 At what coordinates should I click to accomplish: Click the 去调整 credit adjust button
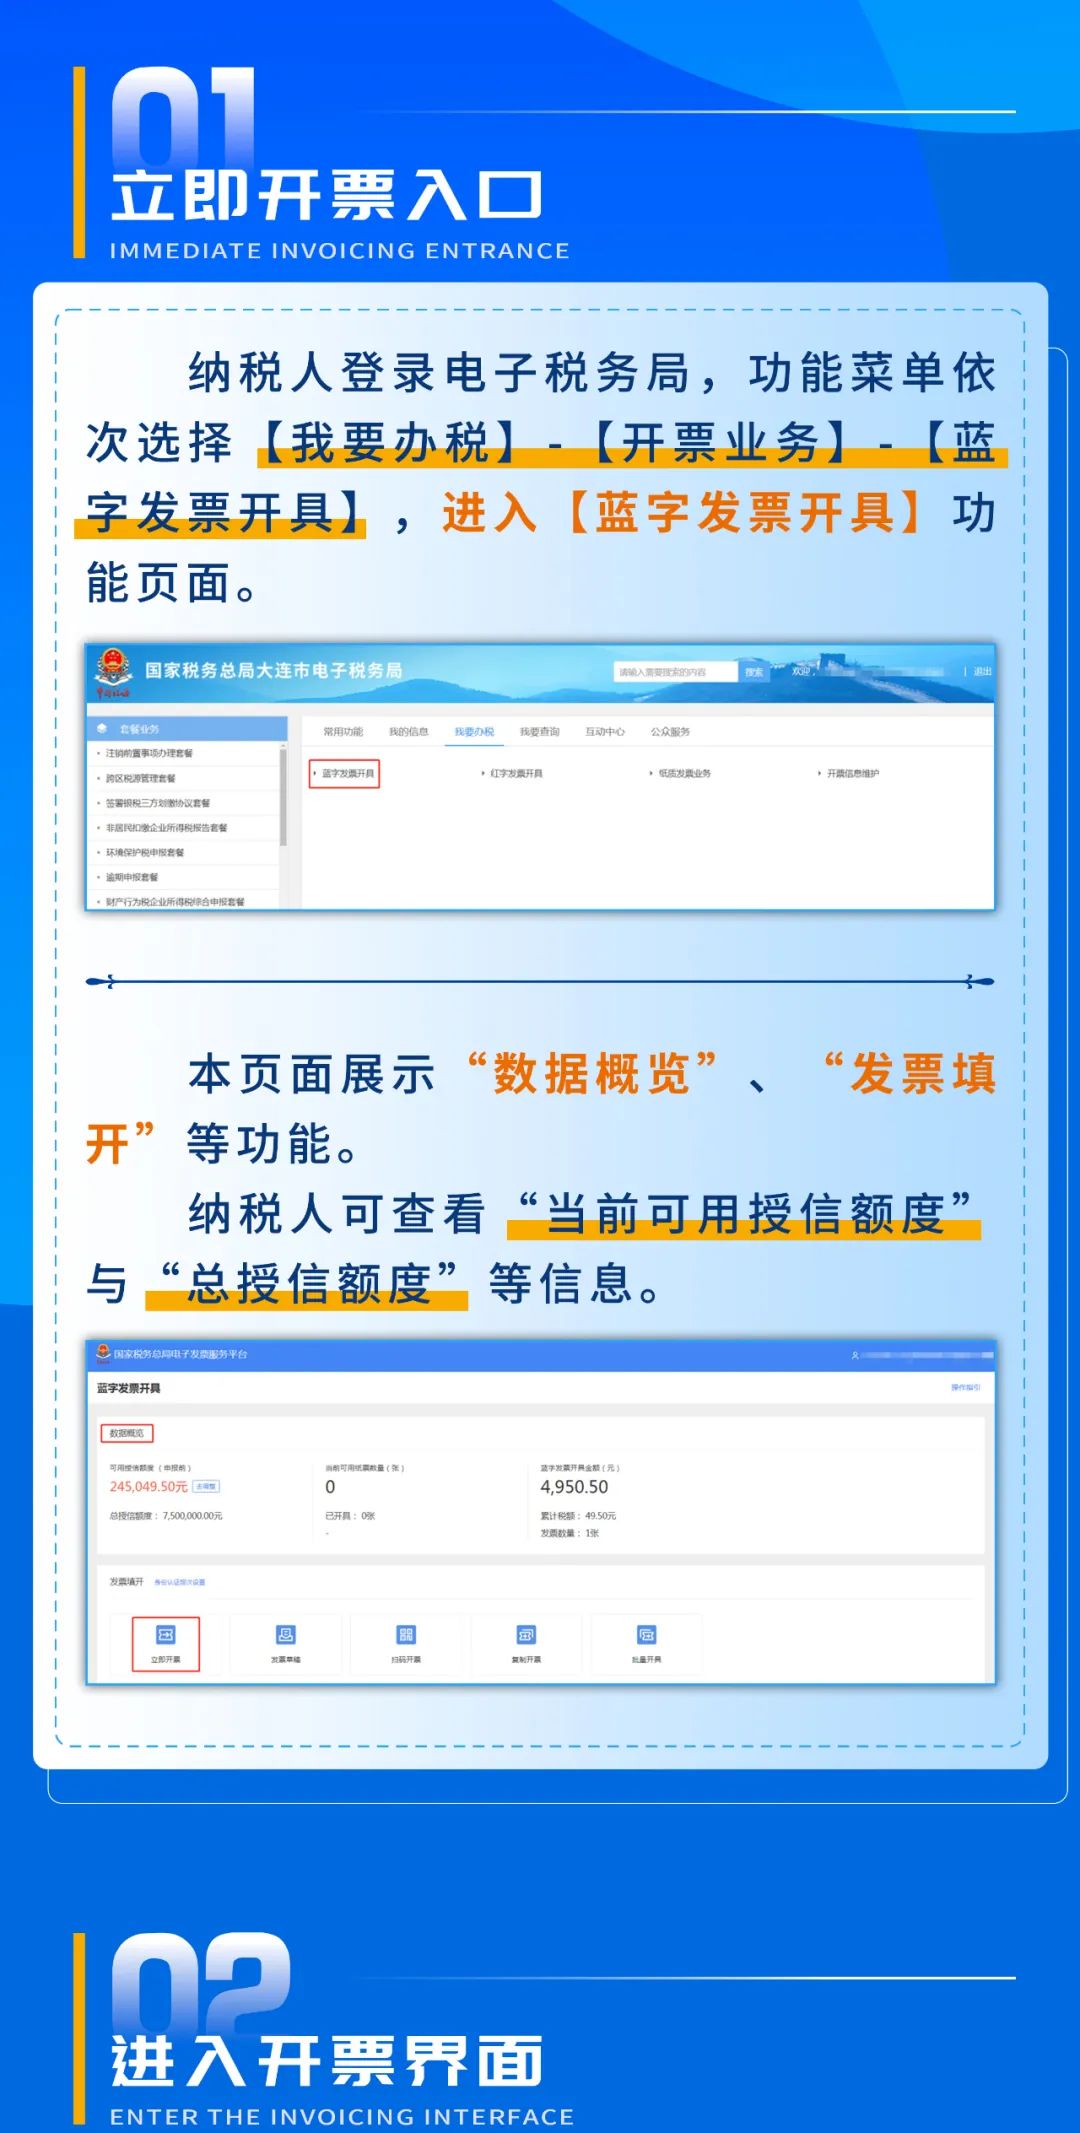click(x=205, y=1487)
